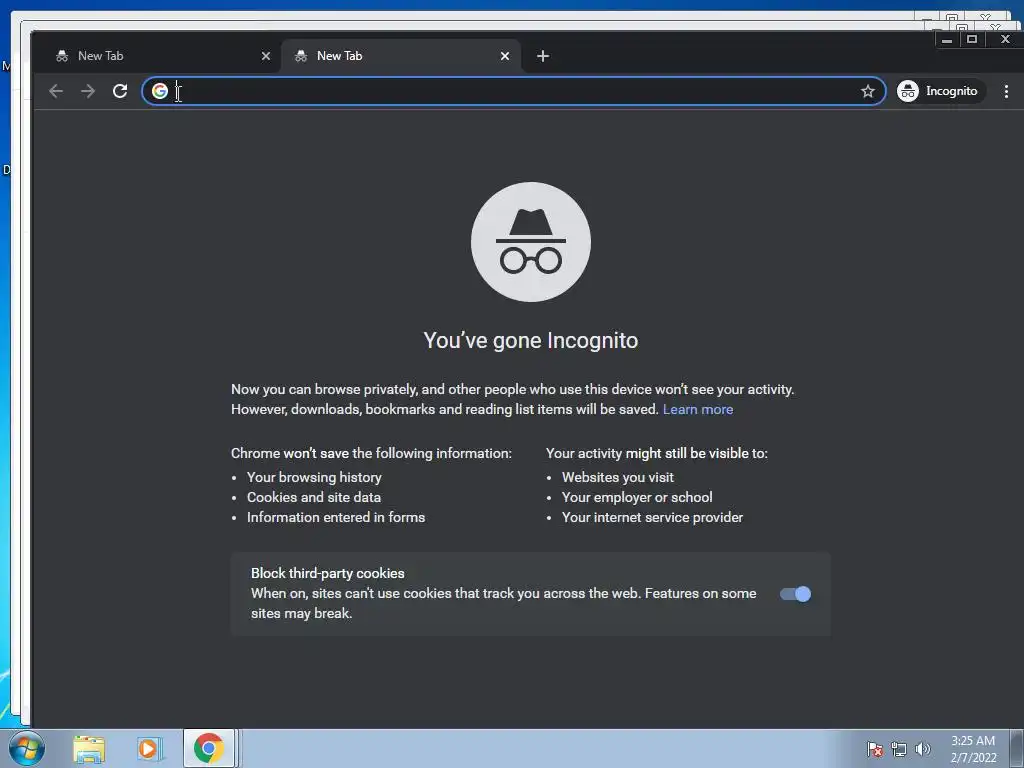Click the address bar input field
1024x768 pixels.
(x=513, y=91)
